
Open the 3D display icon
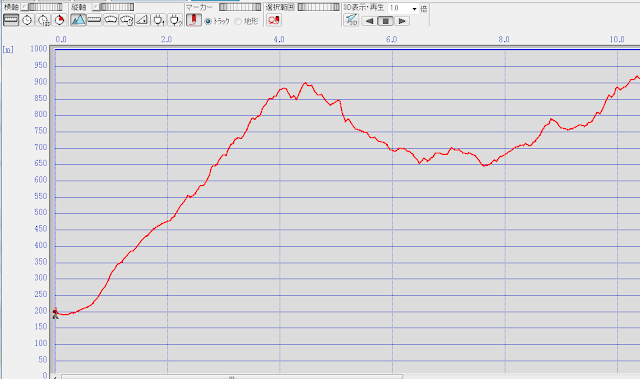pos(351,20)
